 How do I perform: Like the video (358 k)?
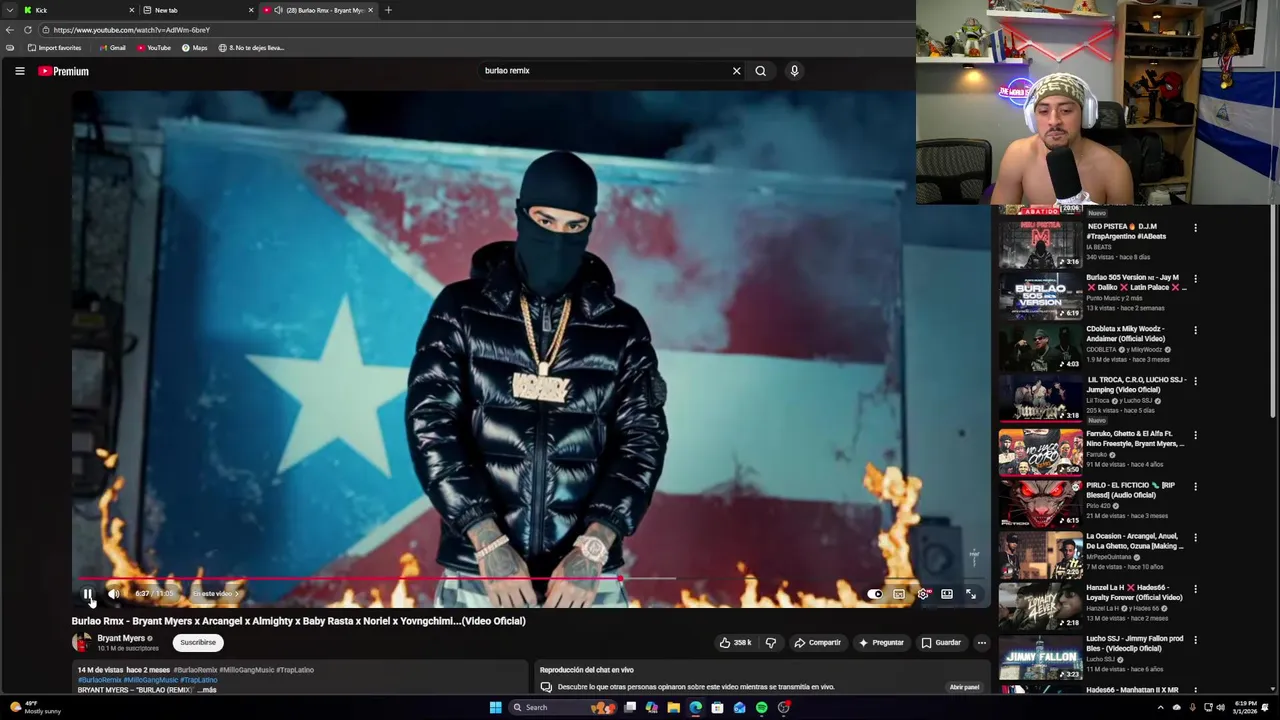(736, 643)
